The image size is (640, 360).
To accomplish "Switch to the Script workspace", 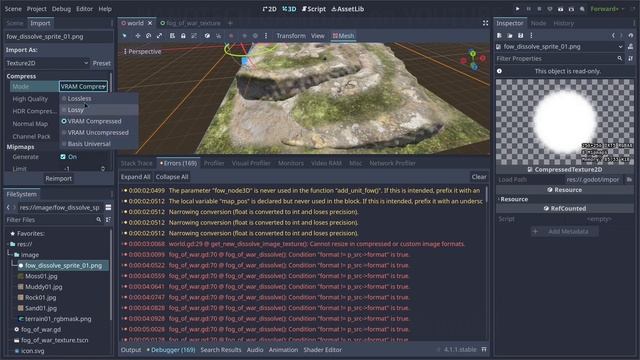I will [313, 9].
